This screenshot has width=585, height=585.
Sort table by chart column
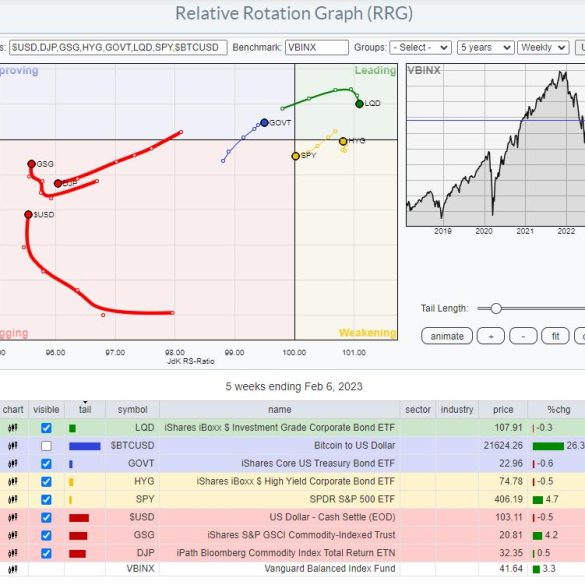click(13, 410)
